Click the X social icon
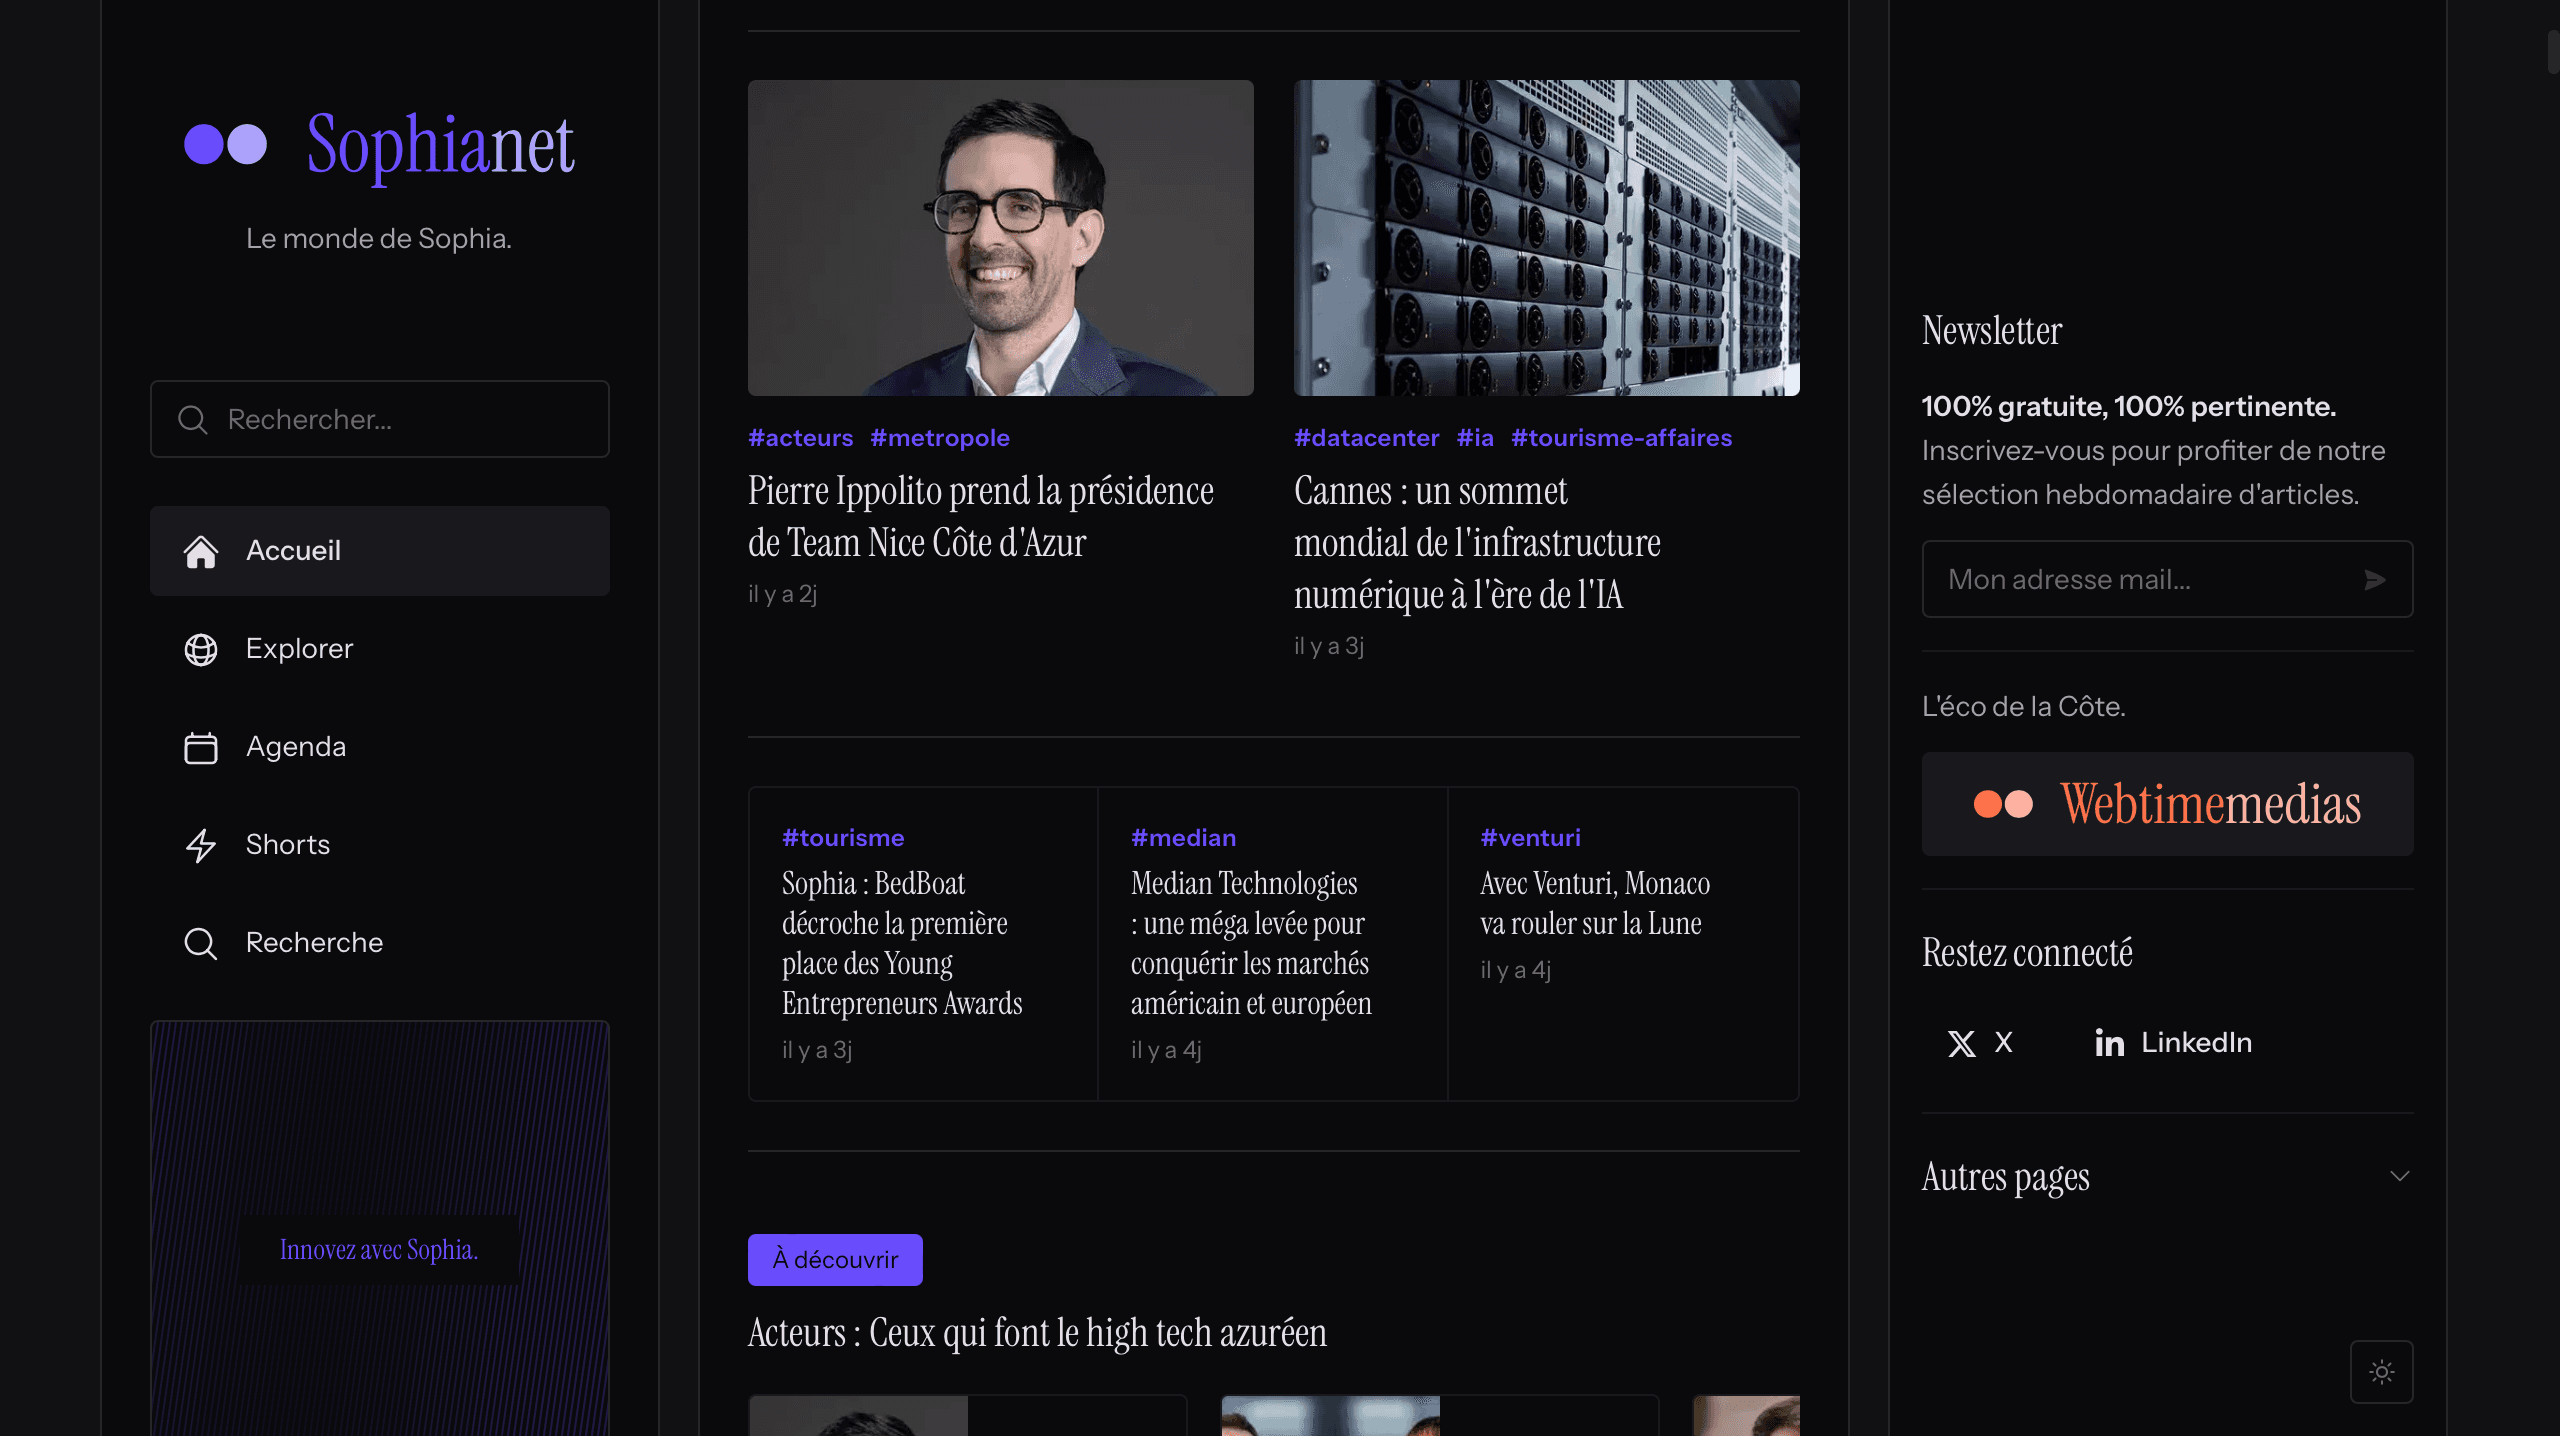Screen dimensions: 2560x1436 (1962, 1043)
